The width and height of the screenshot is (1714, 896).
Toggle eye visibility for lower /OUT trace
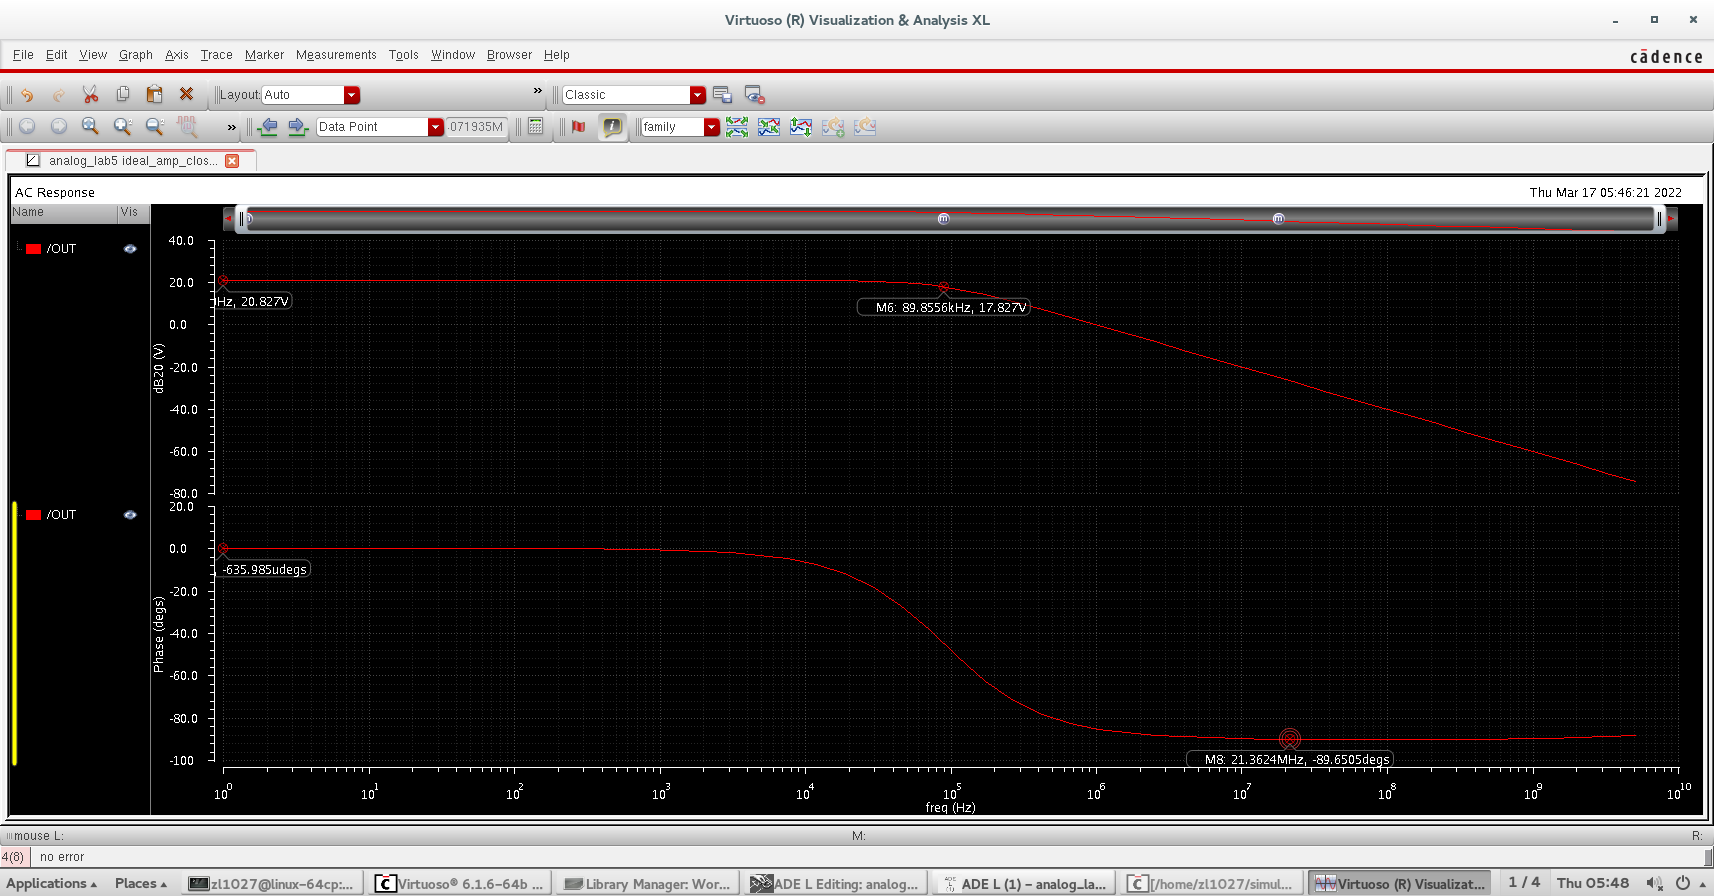[130, 515]
